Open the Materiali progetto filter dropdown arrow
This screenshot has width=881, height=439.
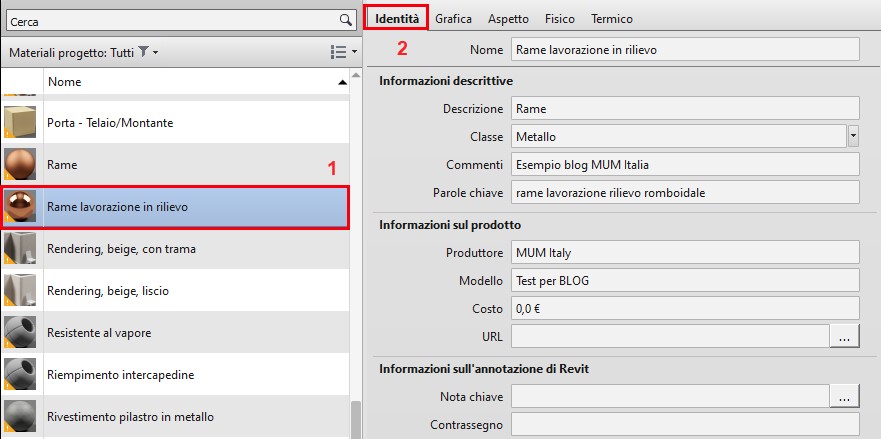pyautogui.click(x=156, y=52)
